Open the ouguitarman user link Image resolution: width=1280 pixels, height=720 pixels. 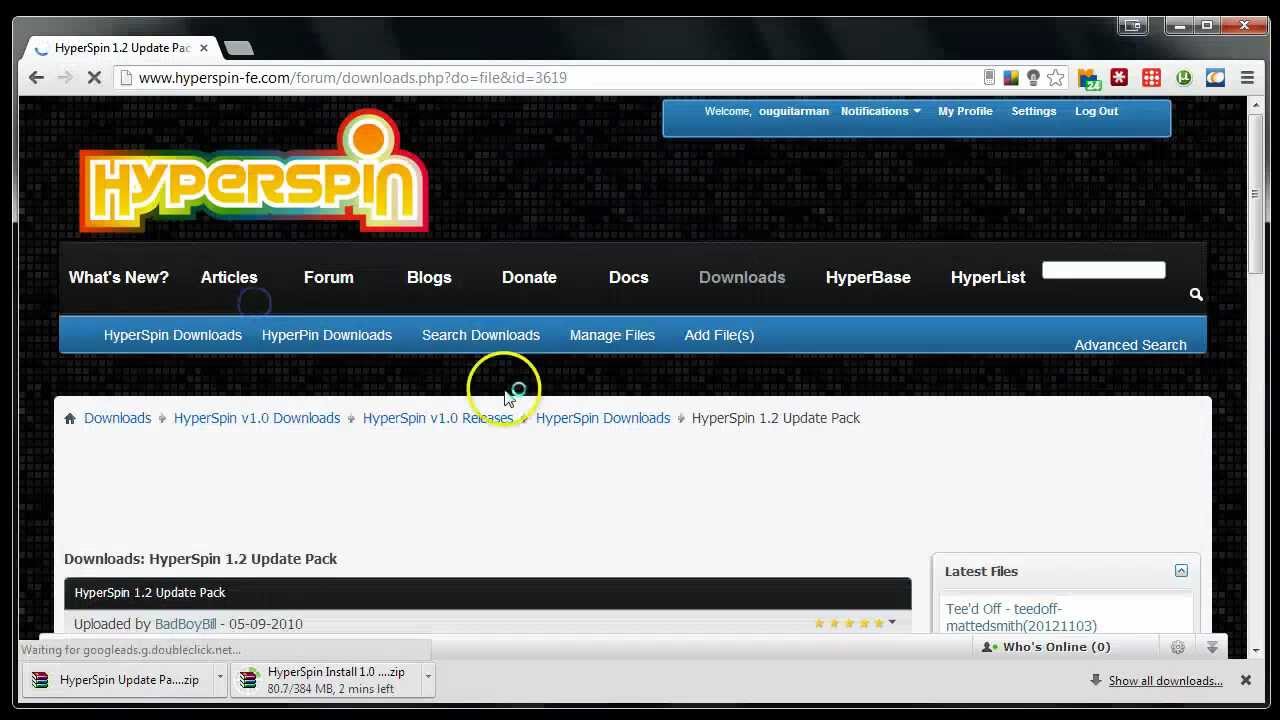click(794, 111)
